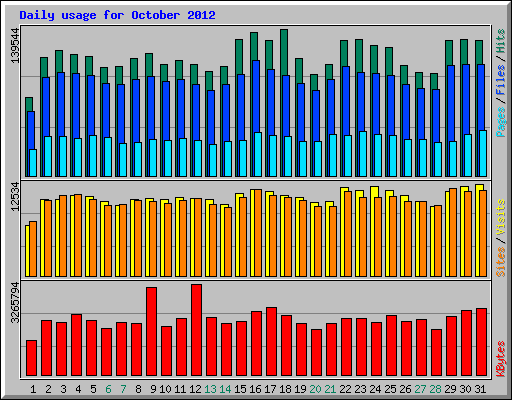Select day 22 on the x-axis
Viewport: 512px width, 400px height.
click(x=345, y=389)
